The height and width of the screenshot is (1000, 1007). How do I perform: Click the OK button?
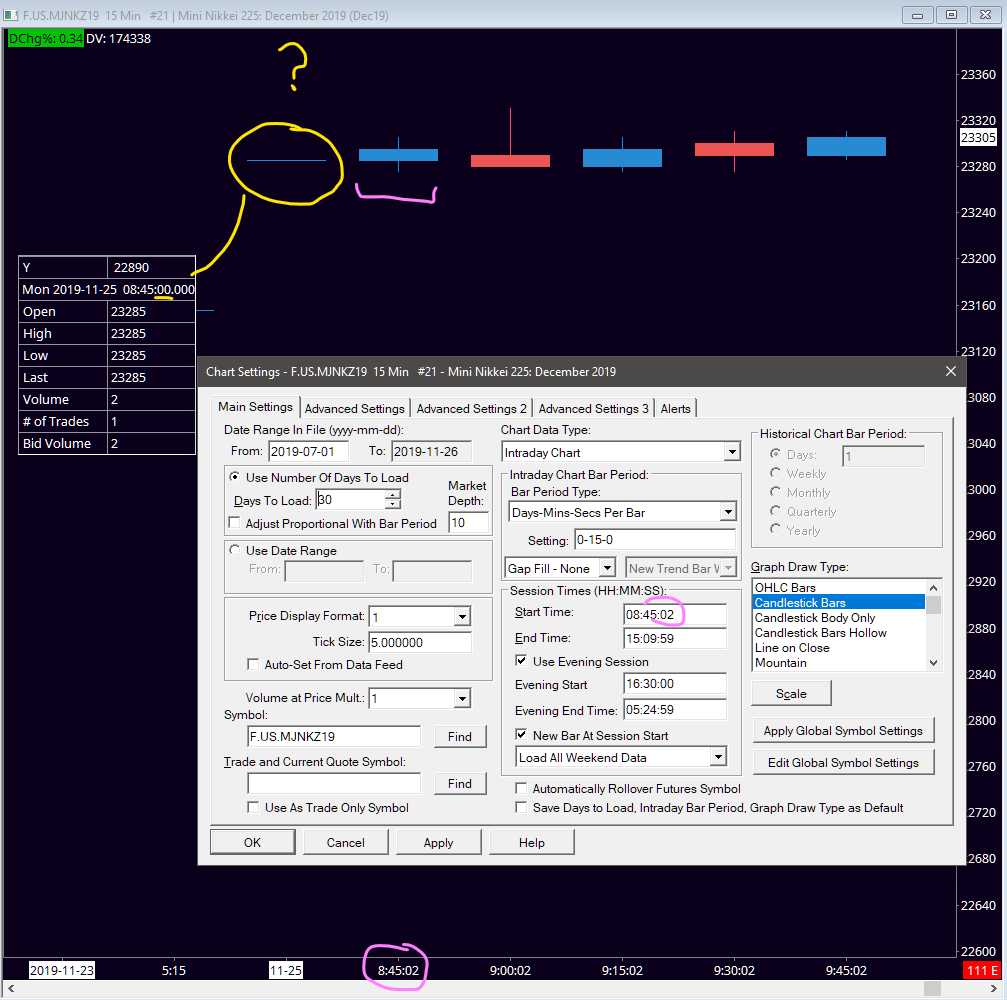[252, 842]
